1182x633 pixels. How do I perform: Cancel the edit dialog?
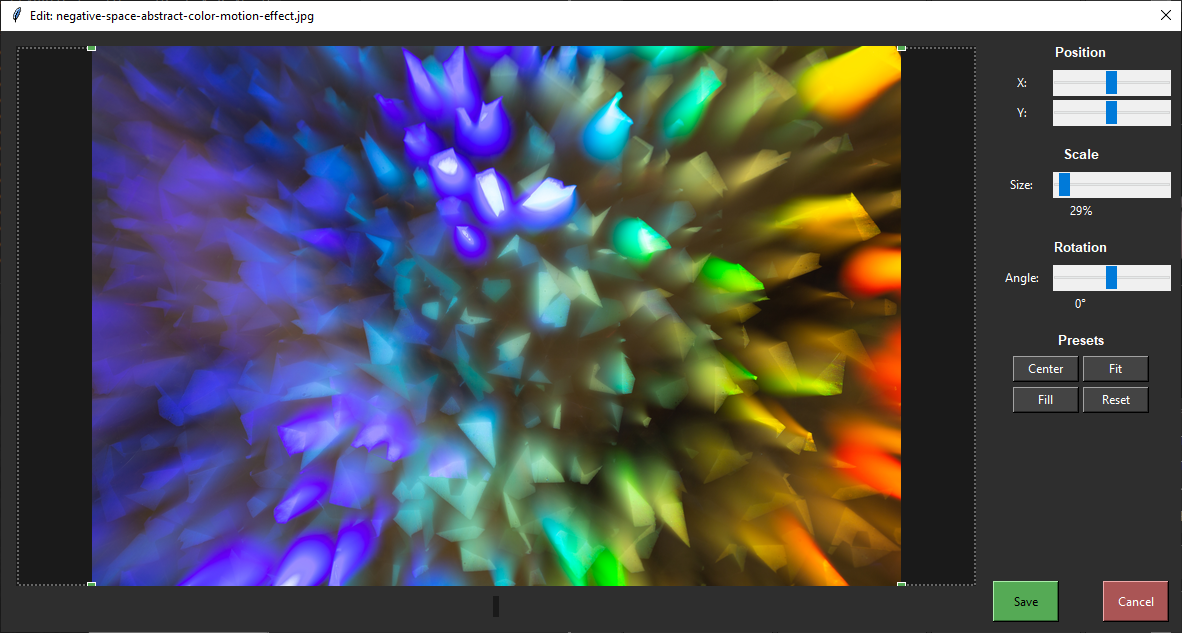(x=1135, y=601)
